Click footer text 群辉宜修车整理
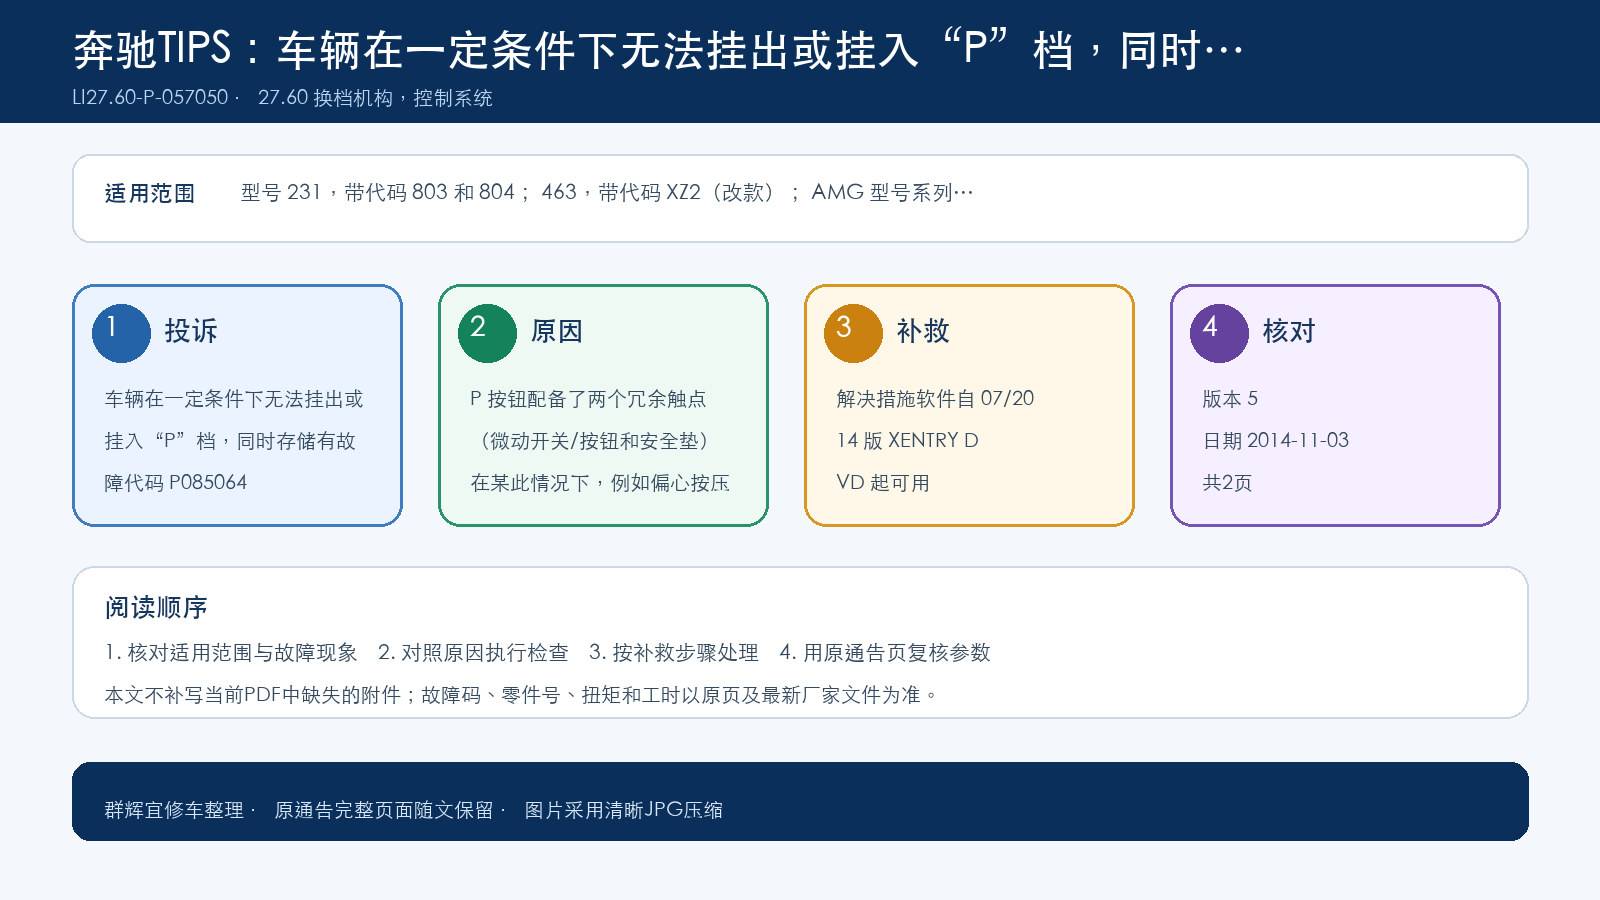Screen dimensions: 1600x900 click(174, 810)
